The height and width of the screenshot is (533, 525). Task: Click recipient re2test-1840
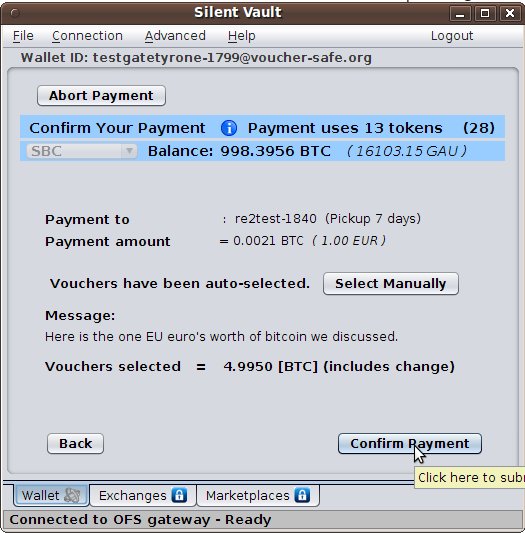click(276, 219)
